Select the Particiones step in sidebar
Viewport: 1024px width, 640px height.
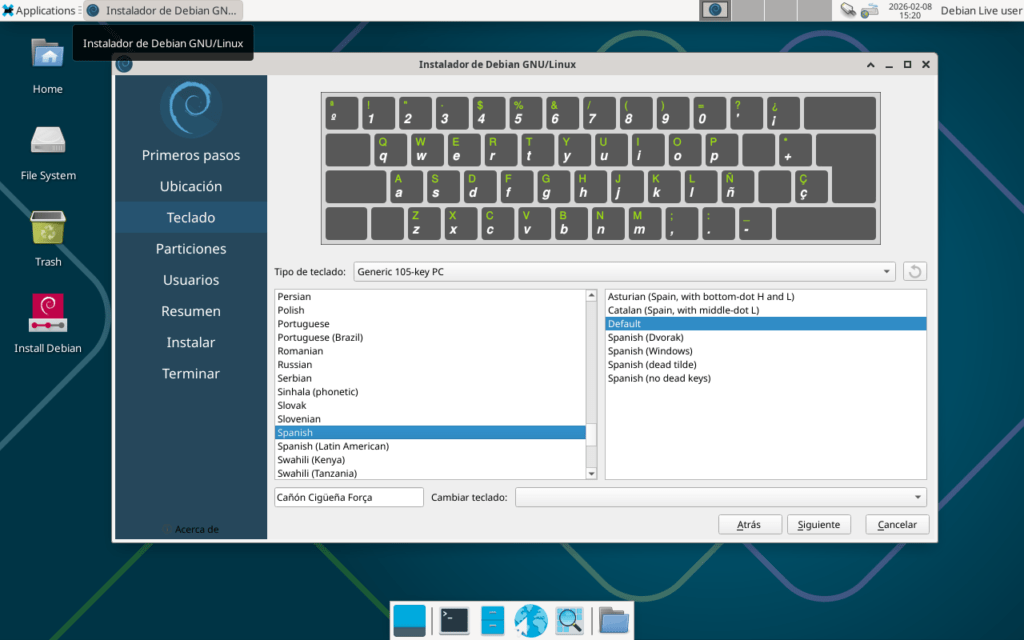pos(191,249)
